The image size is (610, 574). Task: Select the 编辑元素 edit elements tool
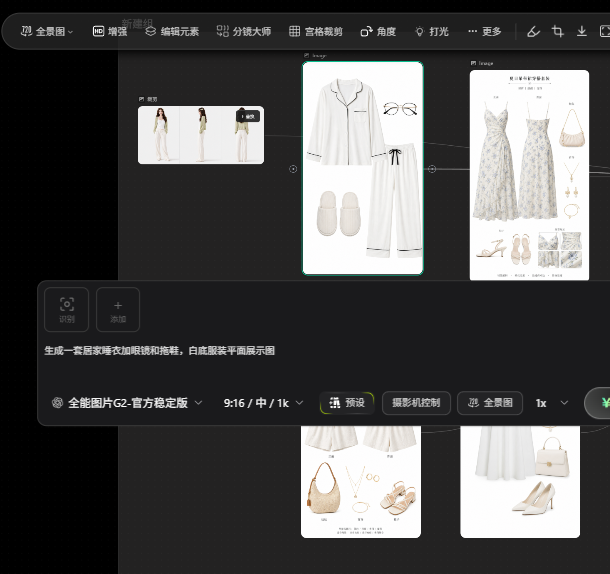coord(172,32)
